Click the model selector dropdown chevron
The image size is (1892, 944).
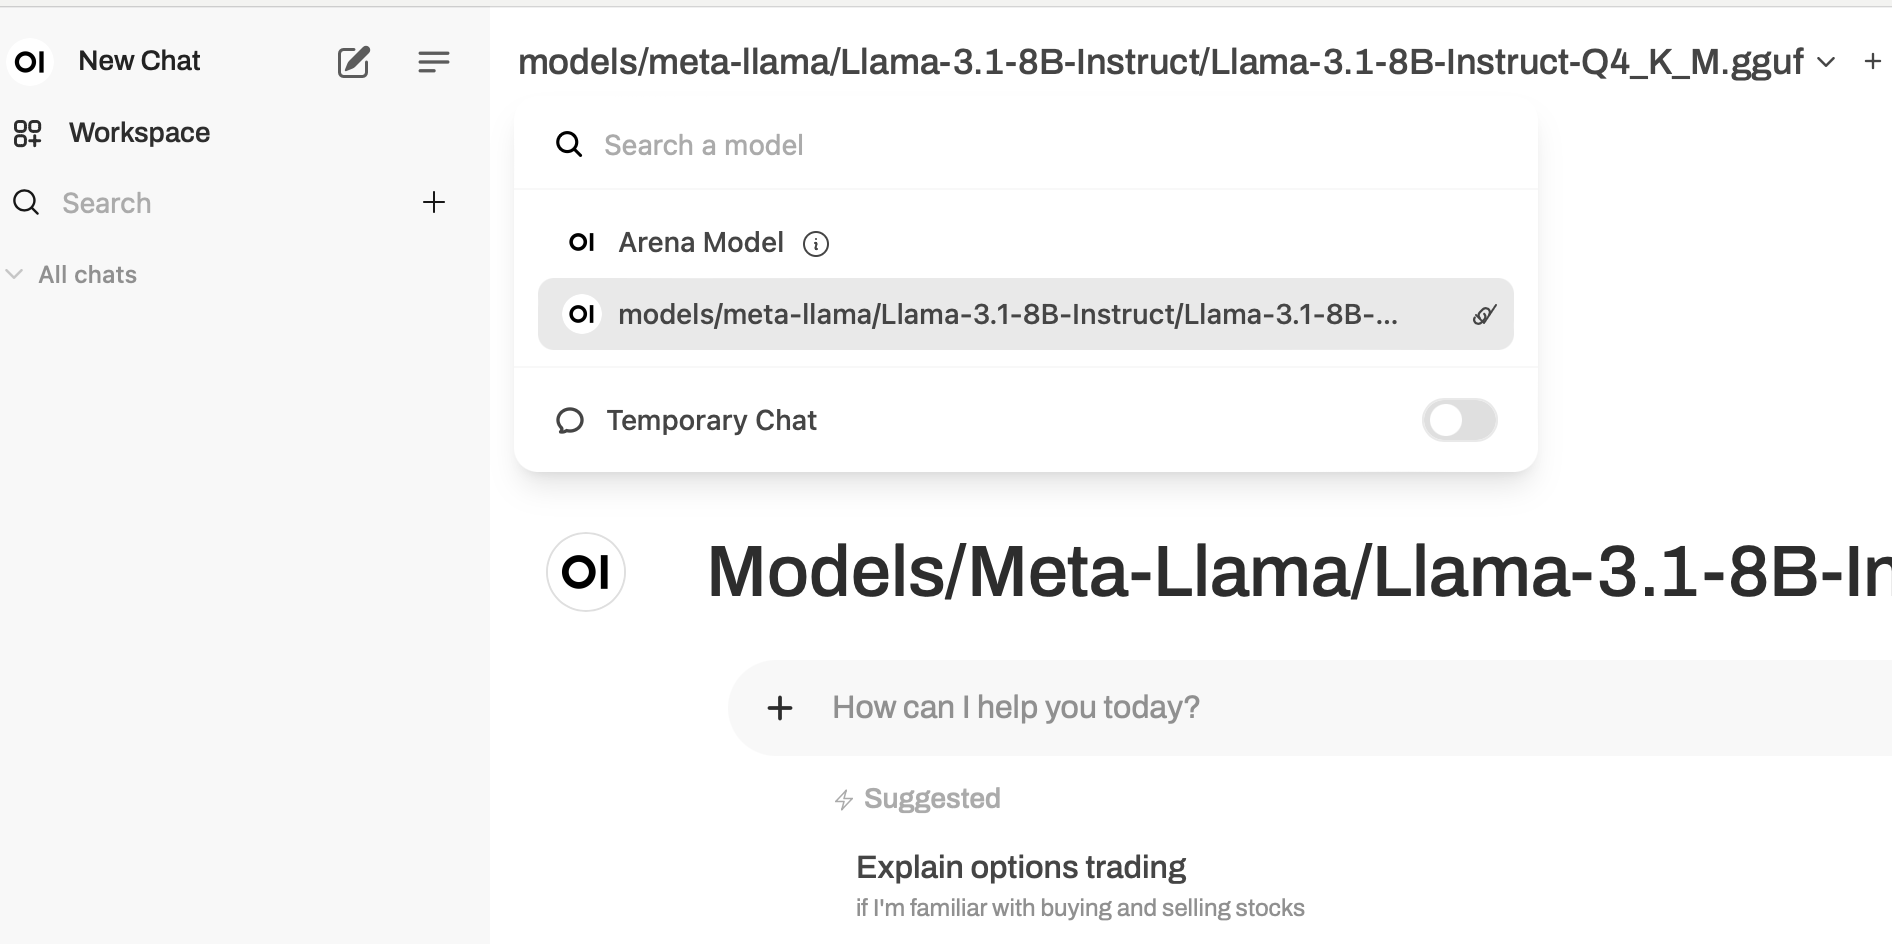pyautogui.click(x=1826, y=62)
